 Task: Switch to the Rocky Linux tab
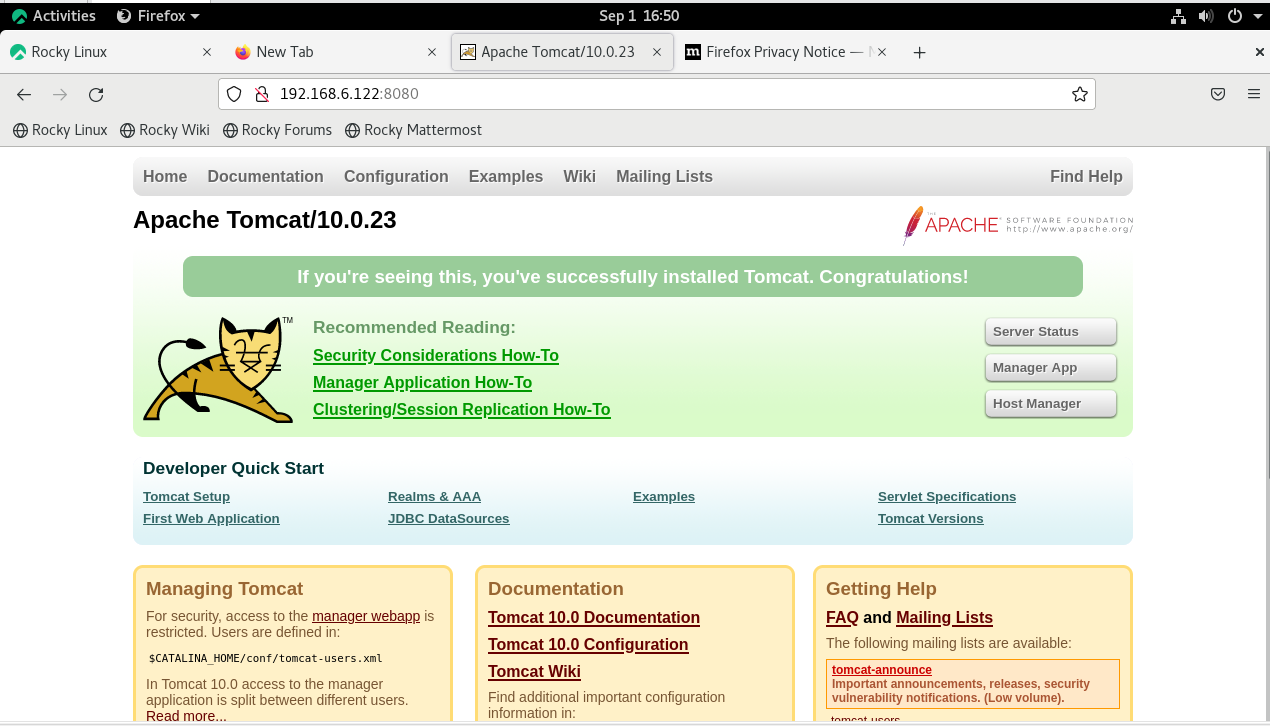(x=111, y=52)
